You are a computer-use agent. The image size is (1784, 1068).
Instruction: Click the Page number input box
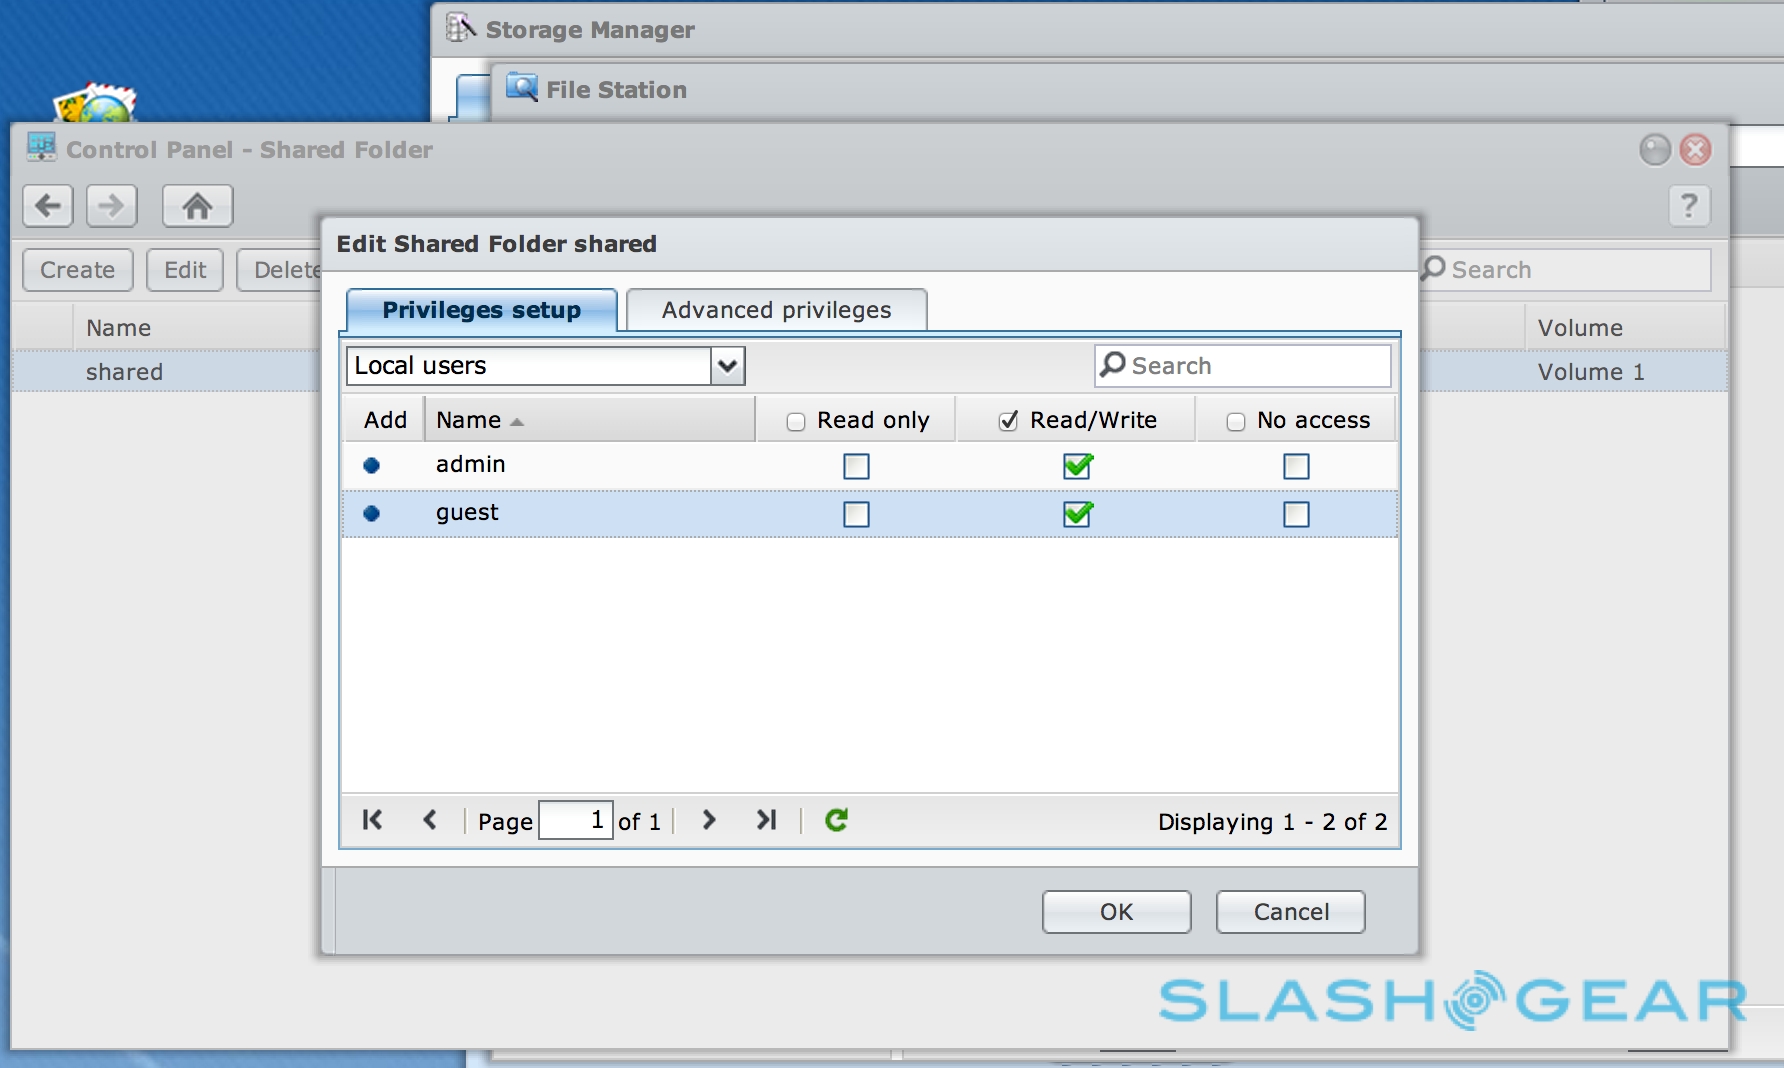pyautogui.click(x=576, y=821)
